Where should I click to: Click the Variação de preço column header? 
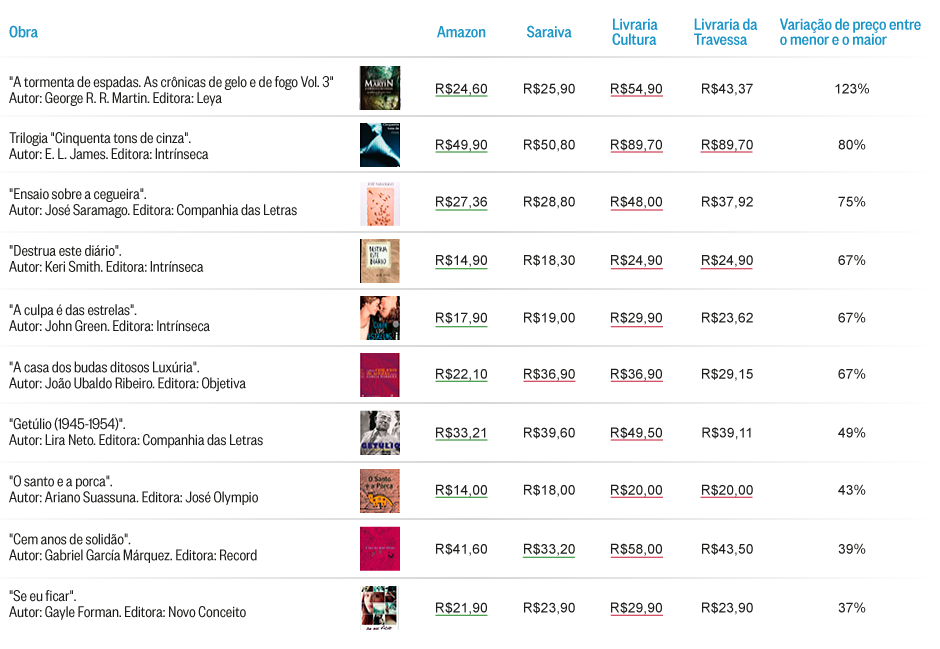click(849, 32)
